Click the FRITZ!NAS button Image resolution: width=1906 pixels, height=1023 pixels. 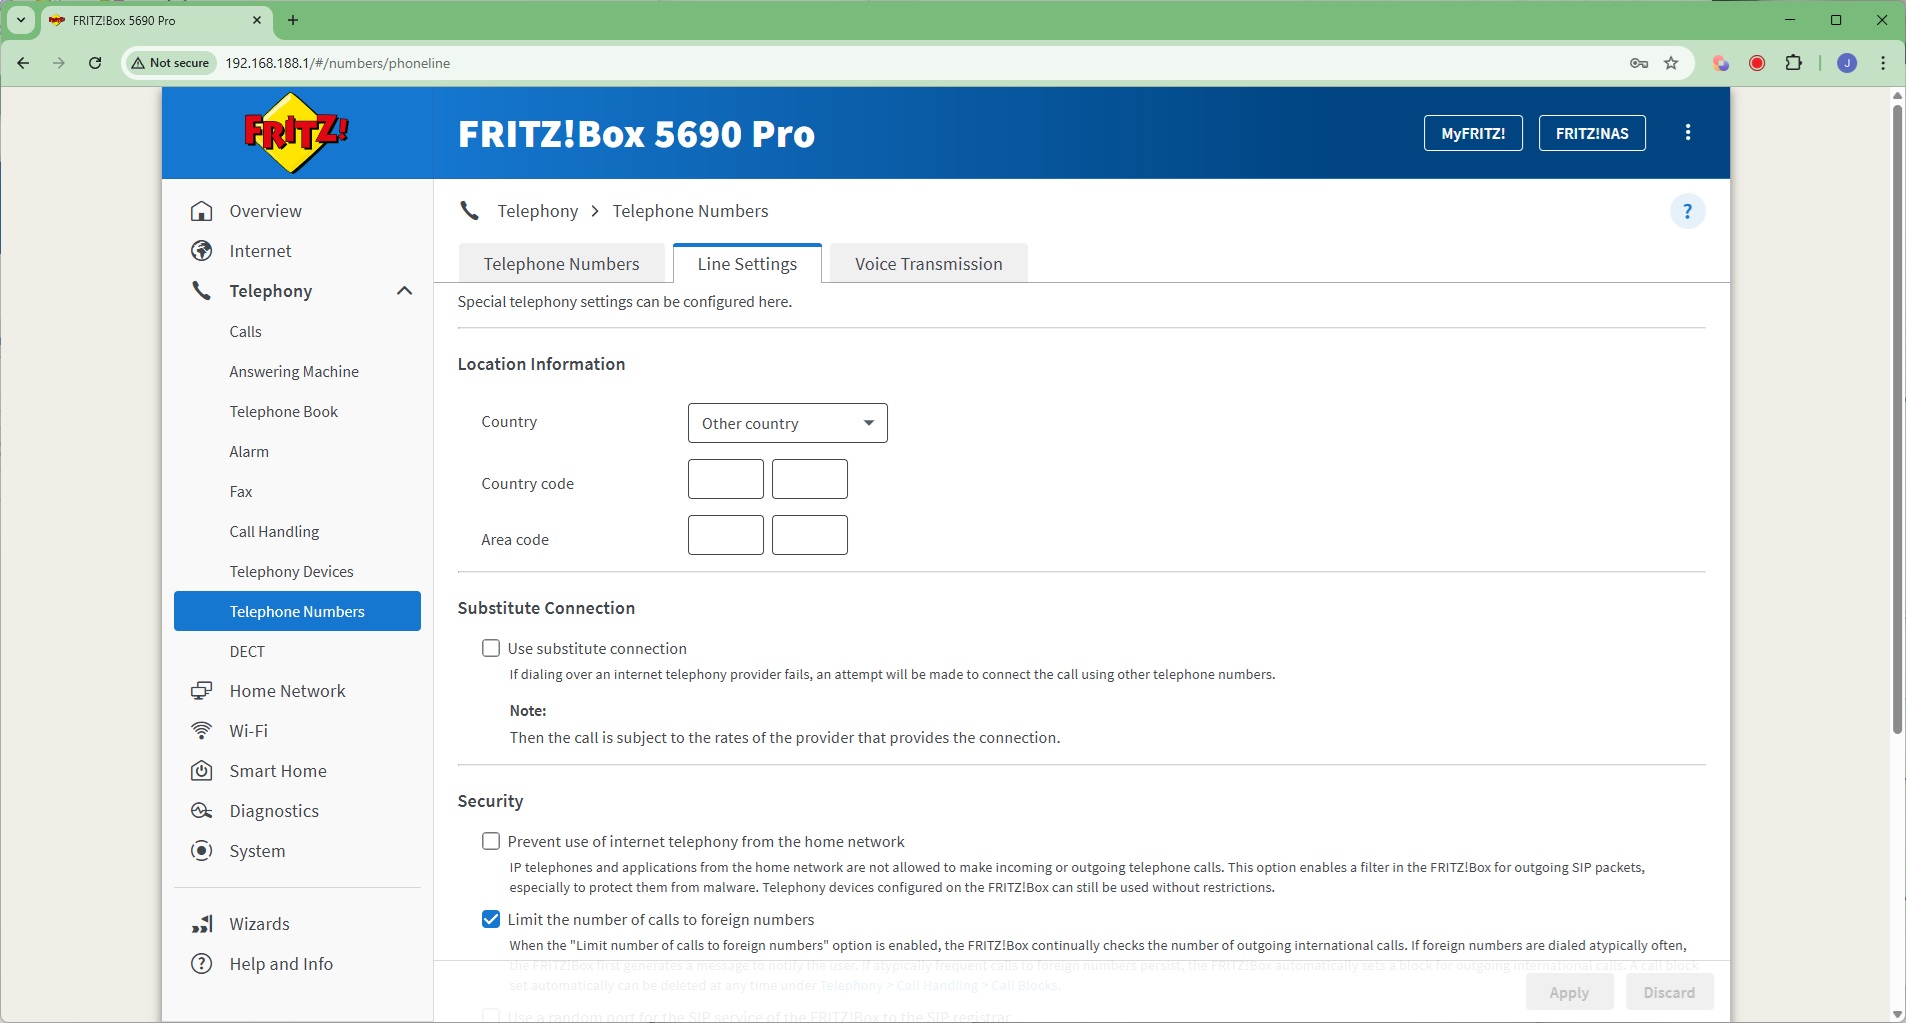(x=1592, y=133)
